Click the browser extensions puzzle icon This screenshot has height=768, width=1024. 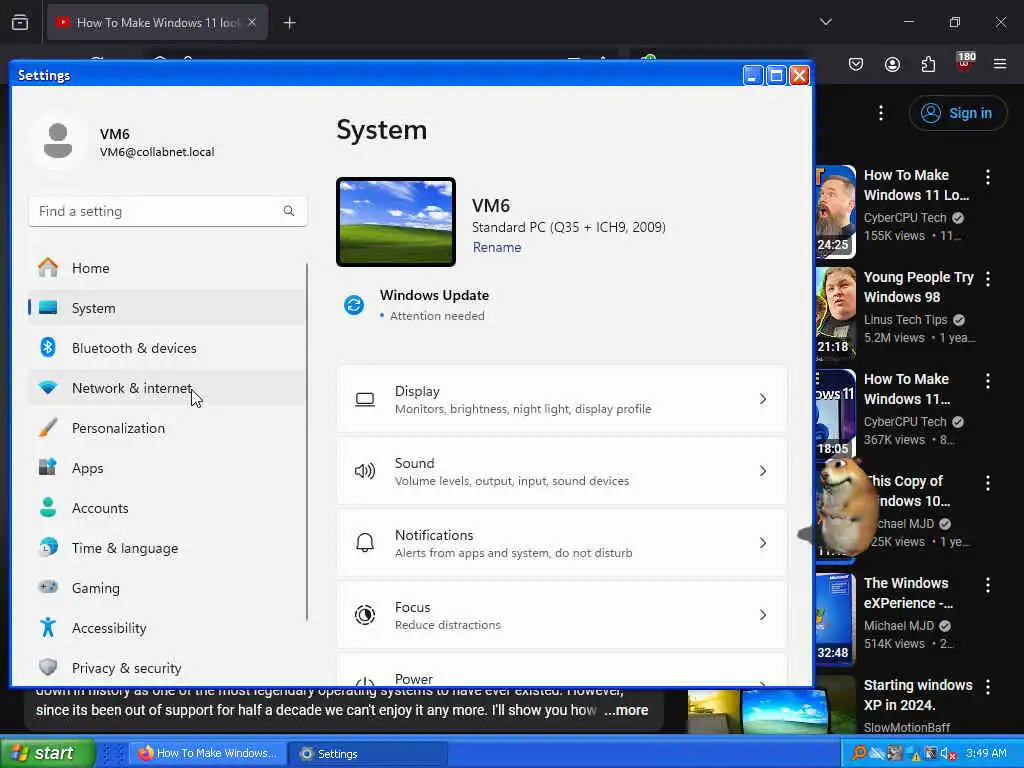pyautogui.click(x=928, y=64)
